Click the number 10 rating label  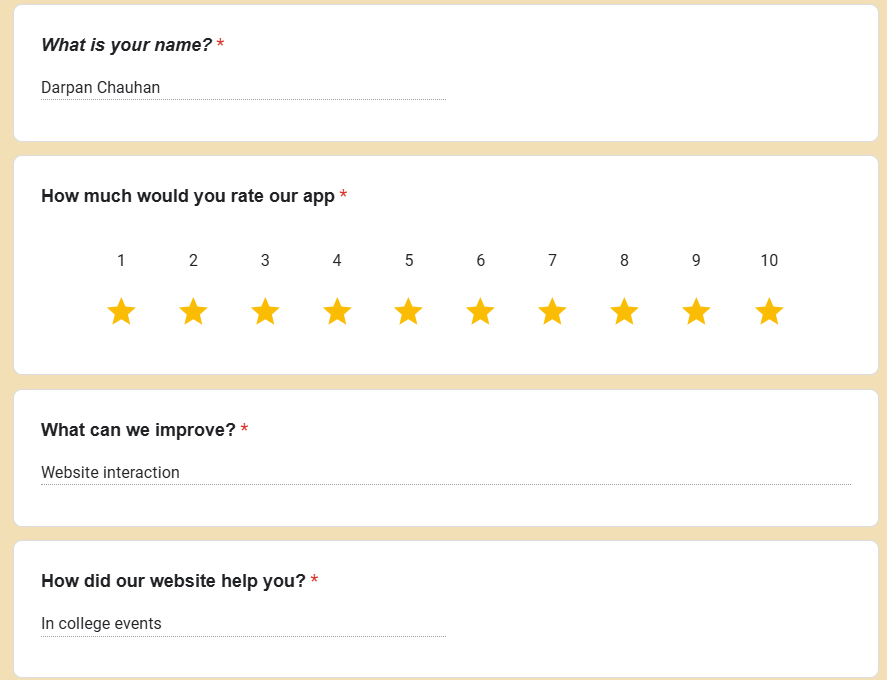point(768,261)
